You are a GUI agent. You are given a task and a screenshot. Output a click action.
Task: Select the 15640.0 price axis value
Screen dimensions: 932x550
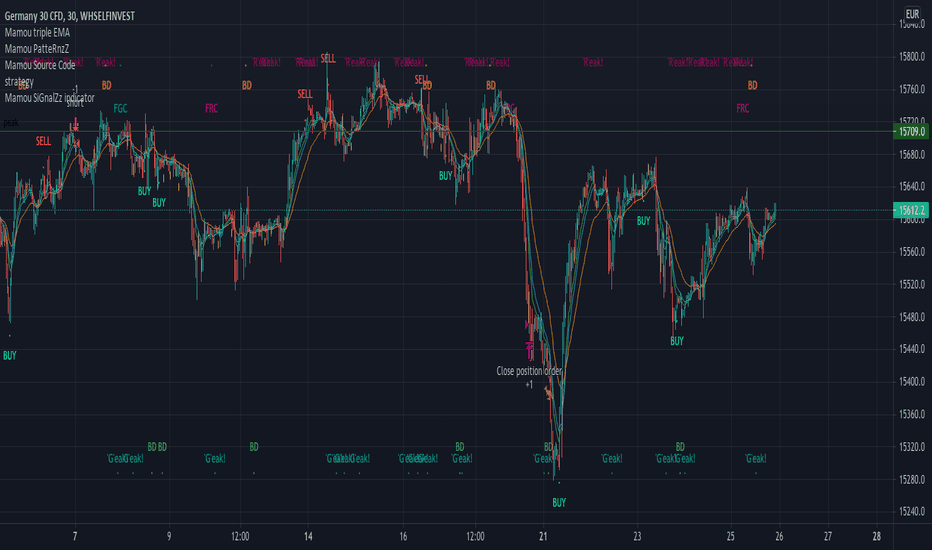[x=912, y=187]
